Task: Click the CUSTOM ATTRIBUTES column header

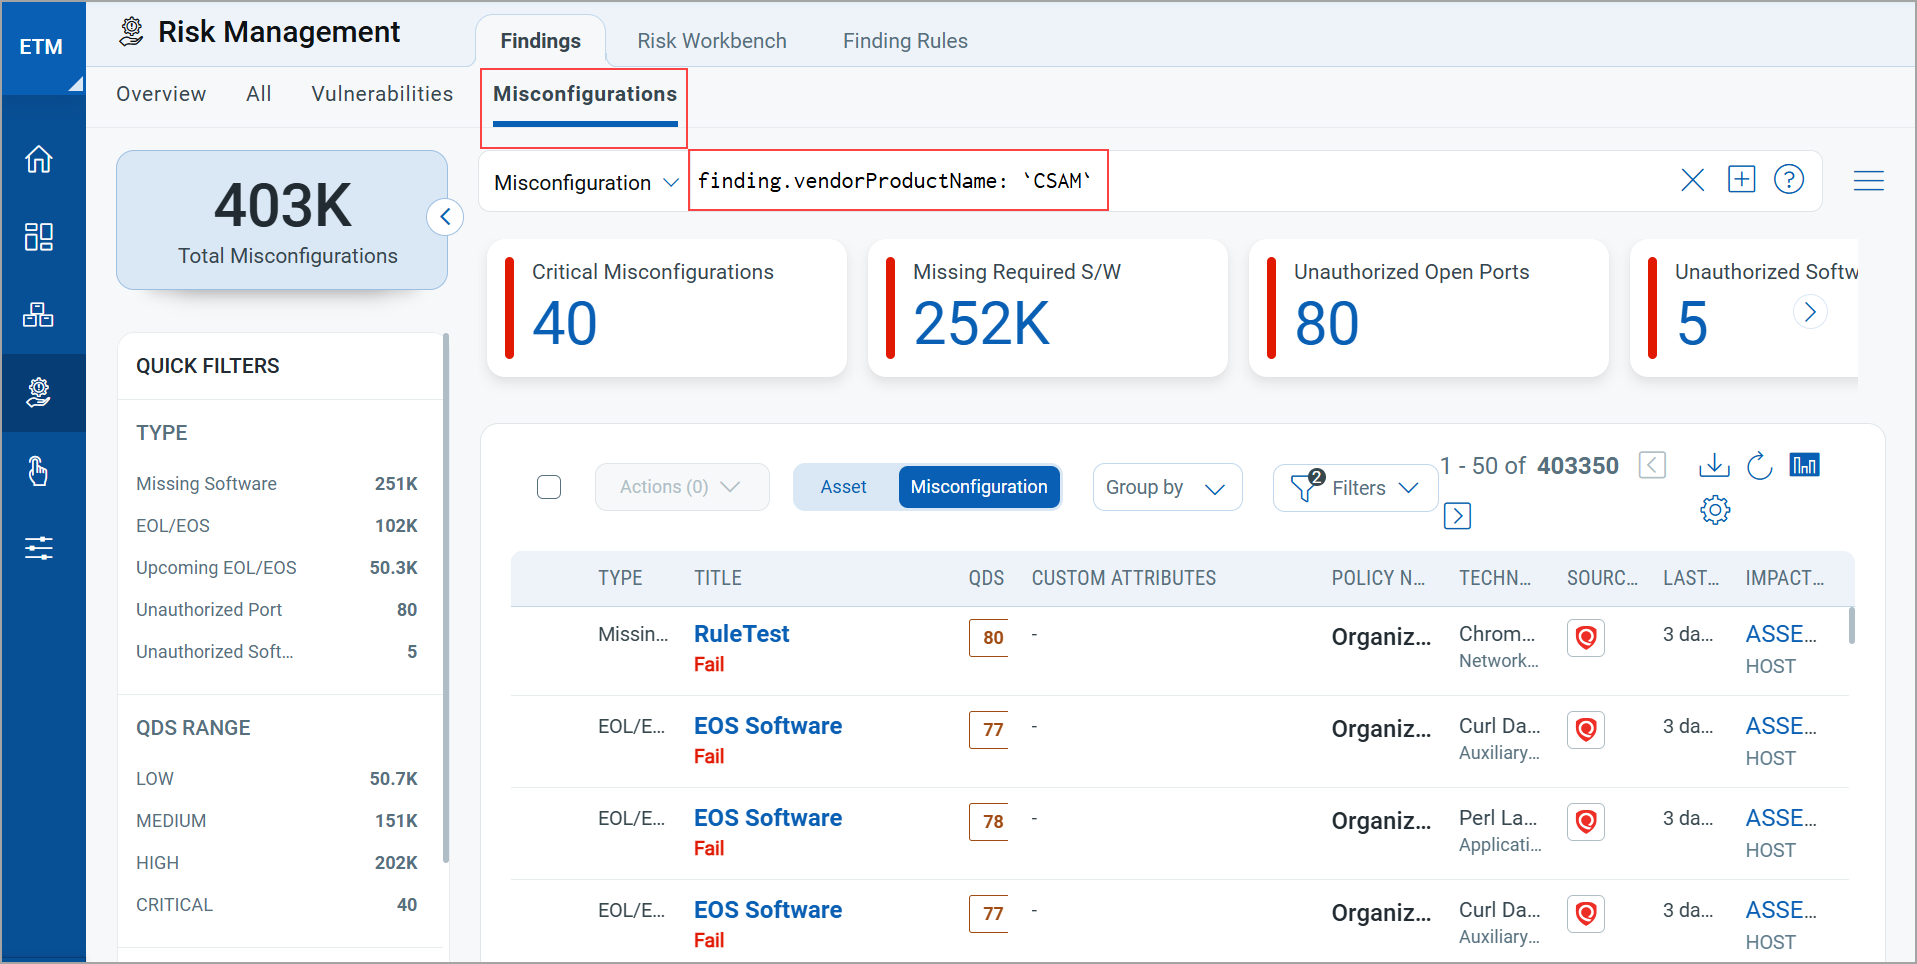Action: pos(1124,578)
